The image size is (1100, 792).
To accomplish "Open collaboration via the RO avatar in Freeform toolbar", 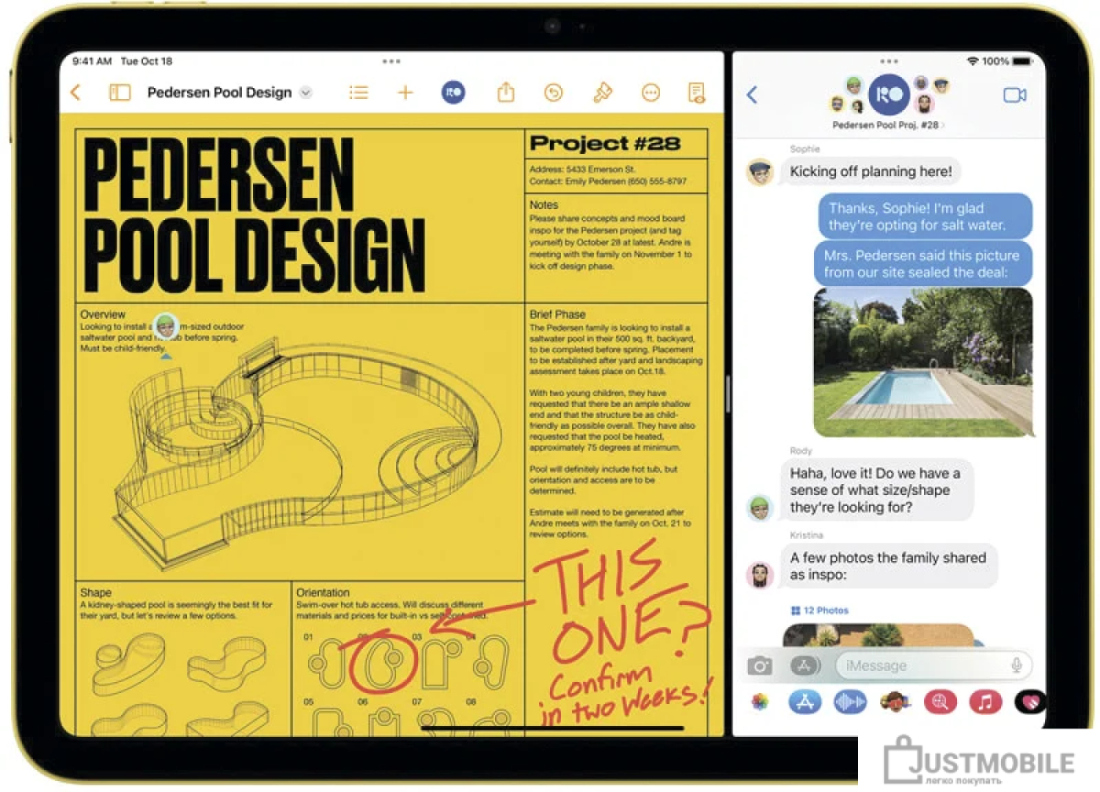I will [453, 93].
